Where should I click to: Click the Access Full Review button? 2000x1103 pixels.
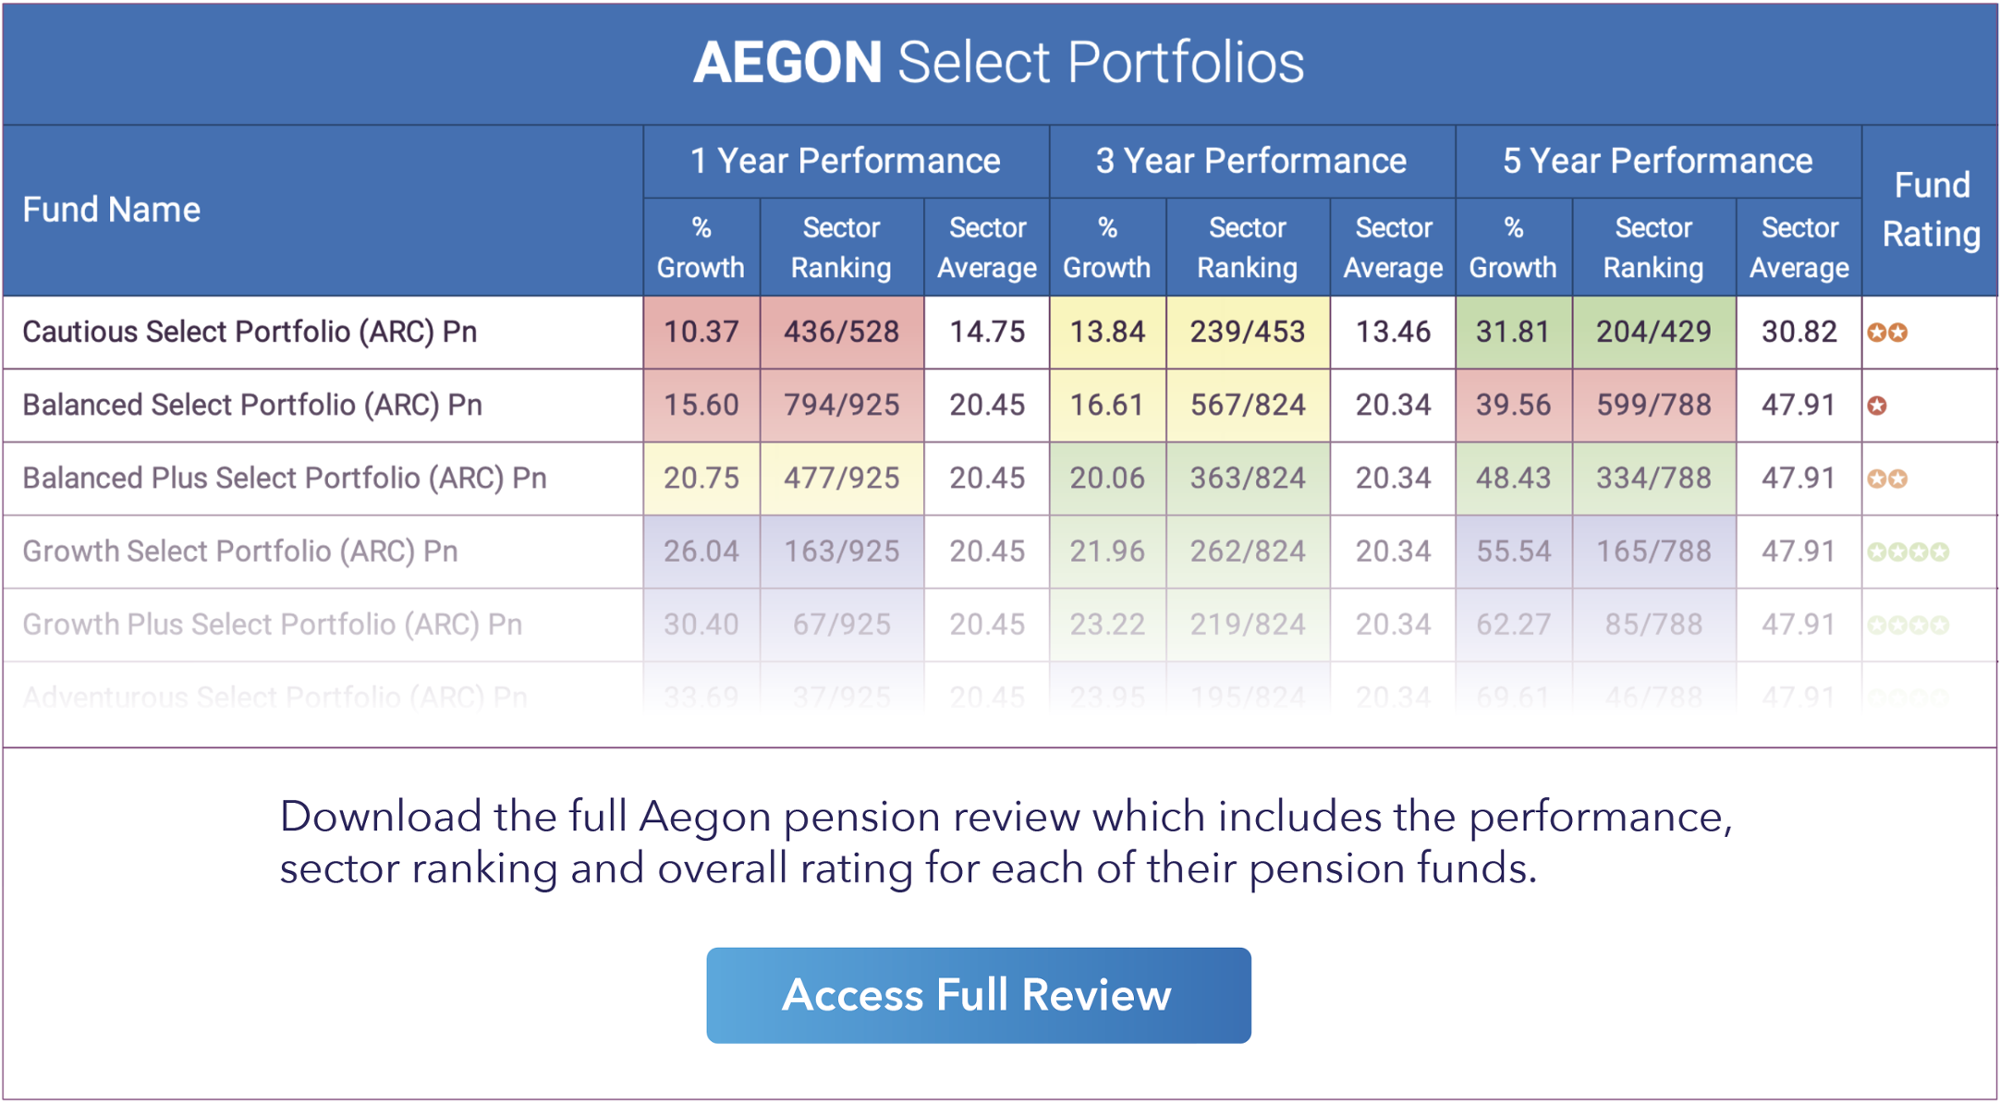click(x=978, y=995)
